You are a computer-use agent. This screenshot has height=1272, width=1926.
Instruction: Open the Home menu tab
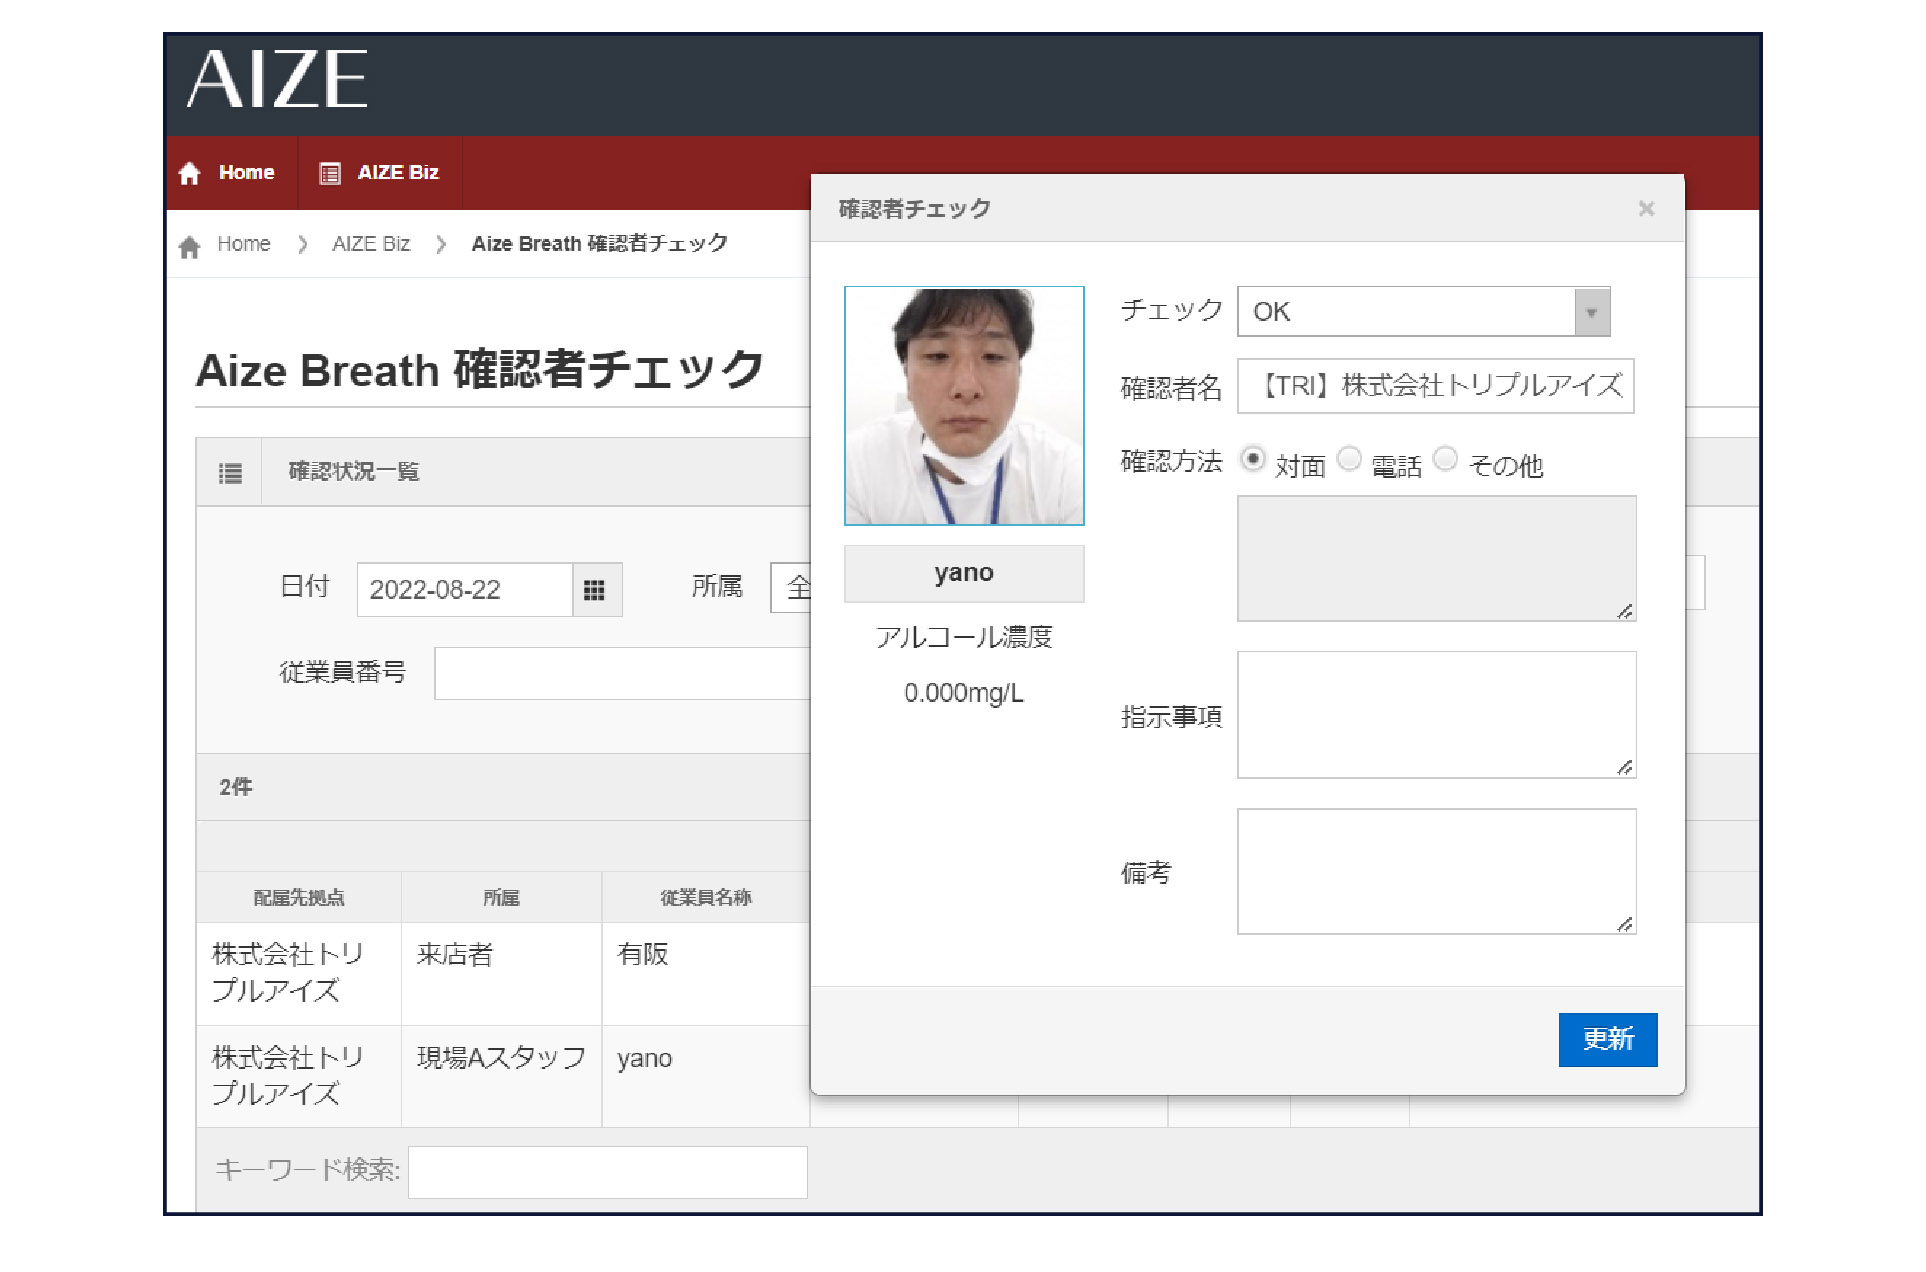245,173
